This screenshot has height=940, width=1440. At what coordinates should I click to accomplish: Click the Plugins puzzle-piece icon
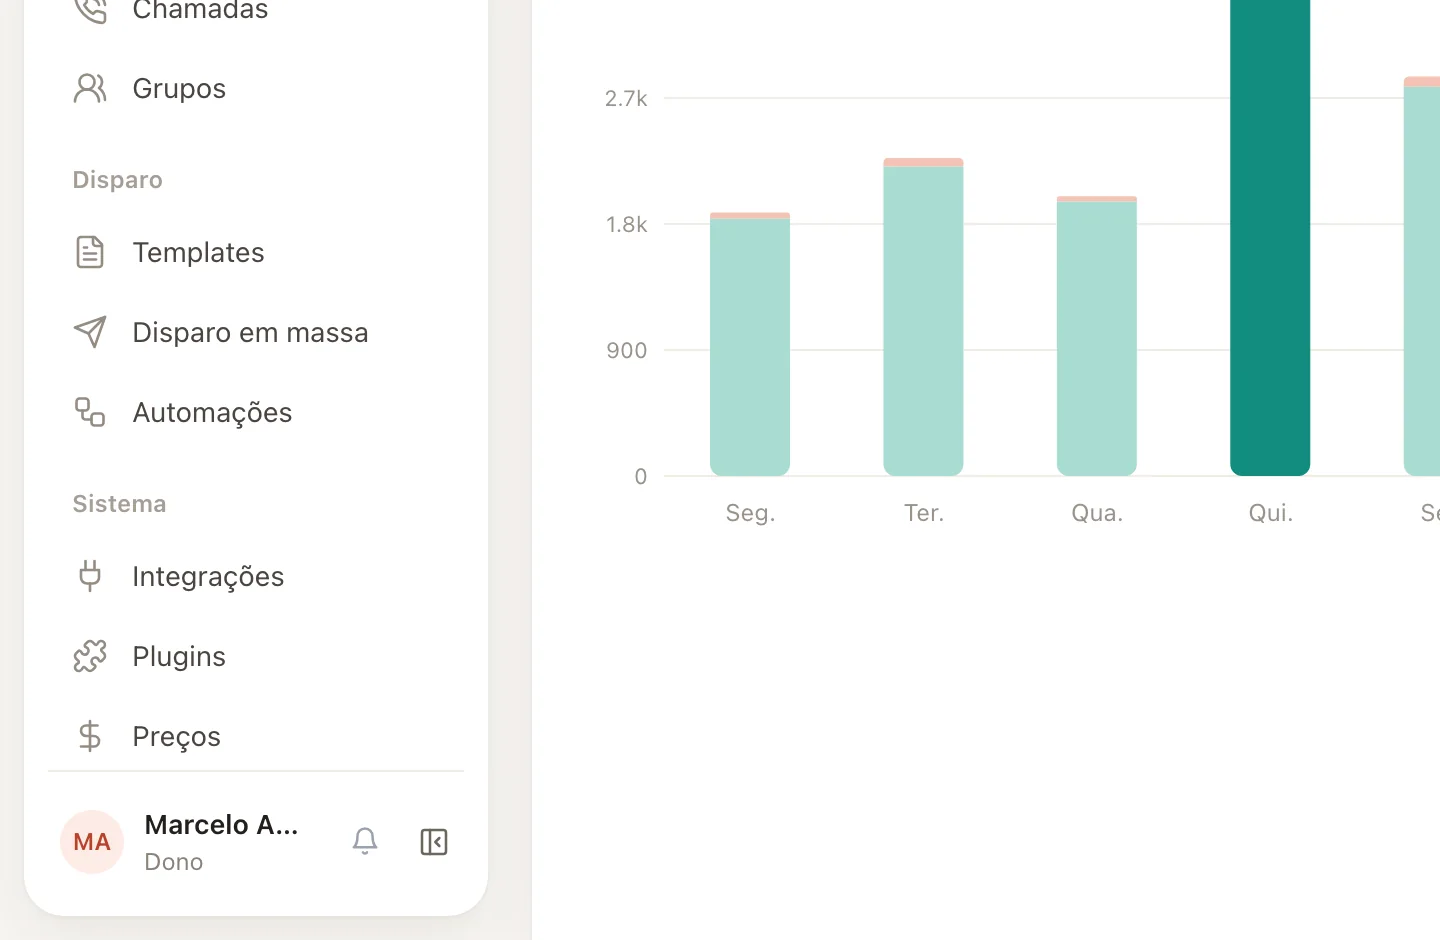point(90,656)
